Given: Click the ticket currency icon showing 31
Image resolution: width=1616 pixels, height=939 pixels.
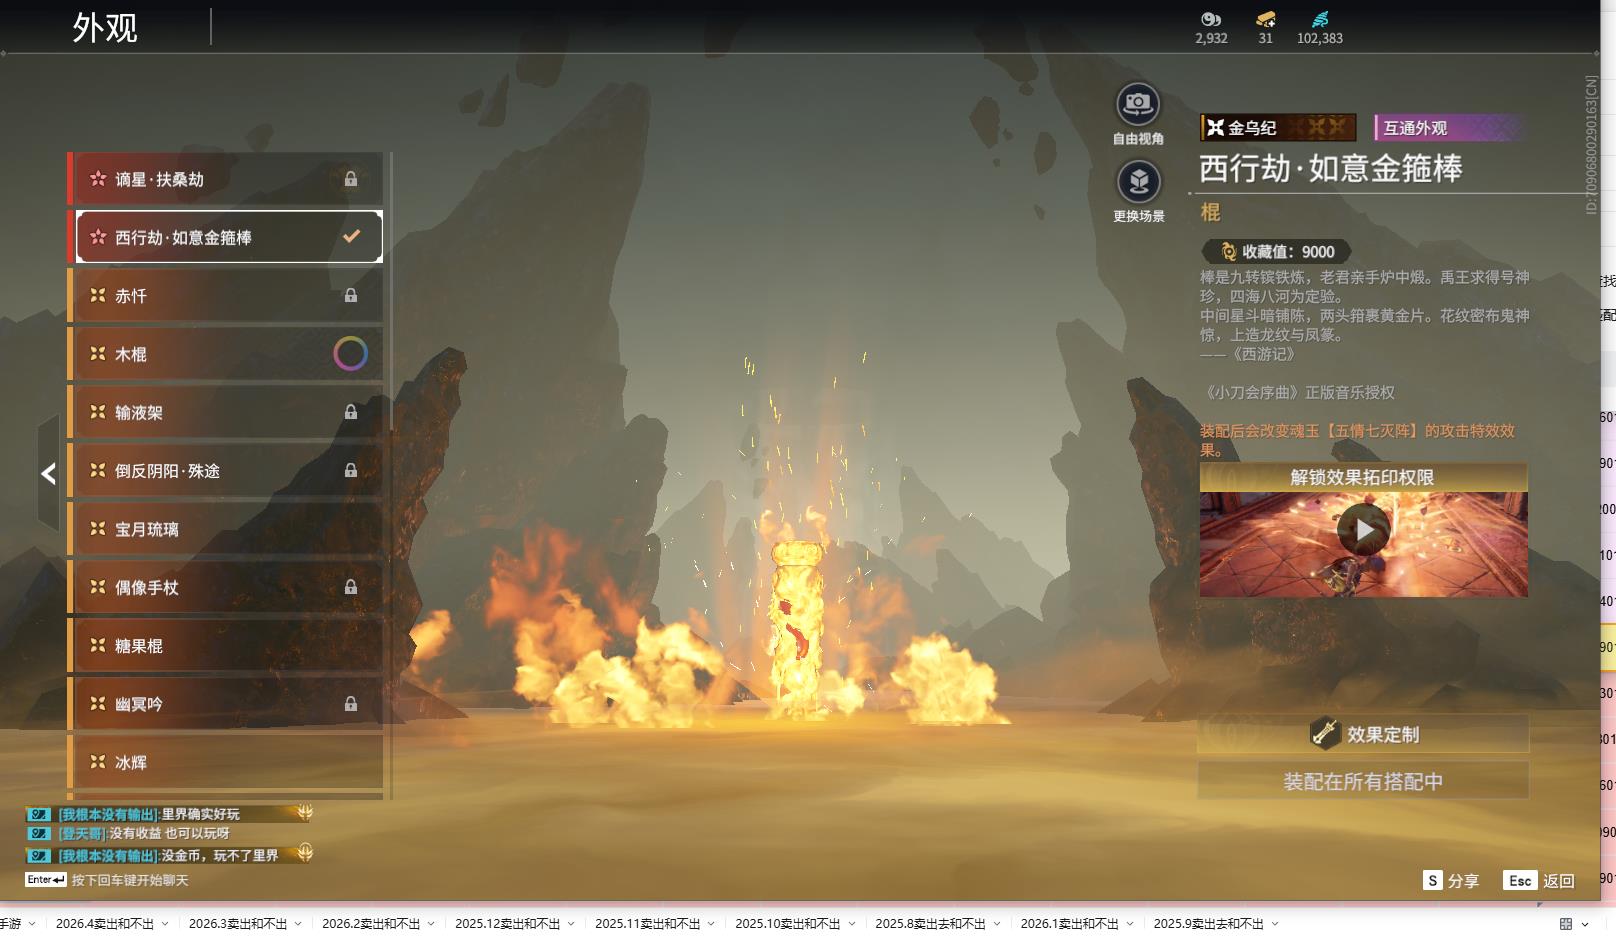Looking at the screenshot, I should point(1265,19).
